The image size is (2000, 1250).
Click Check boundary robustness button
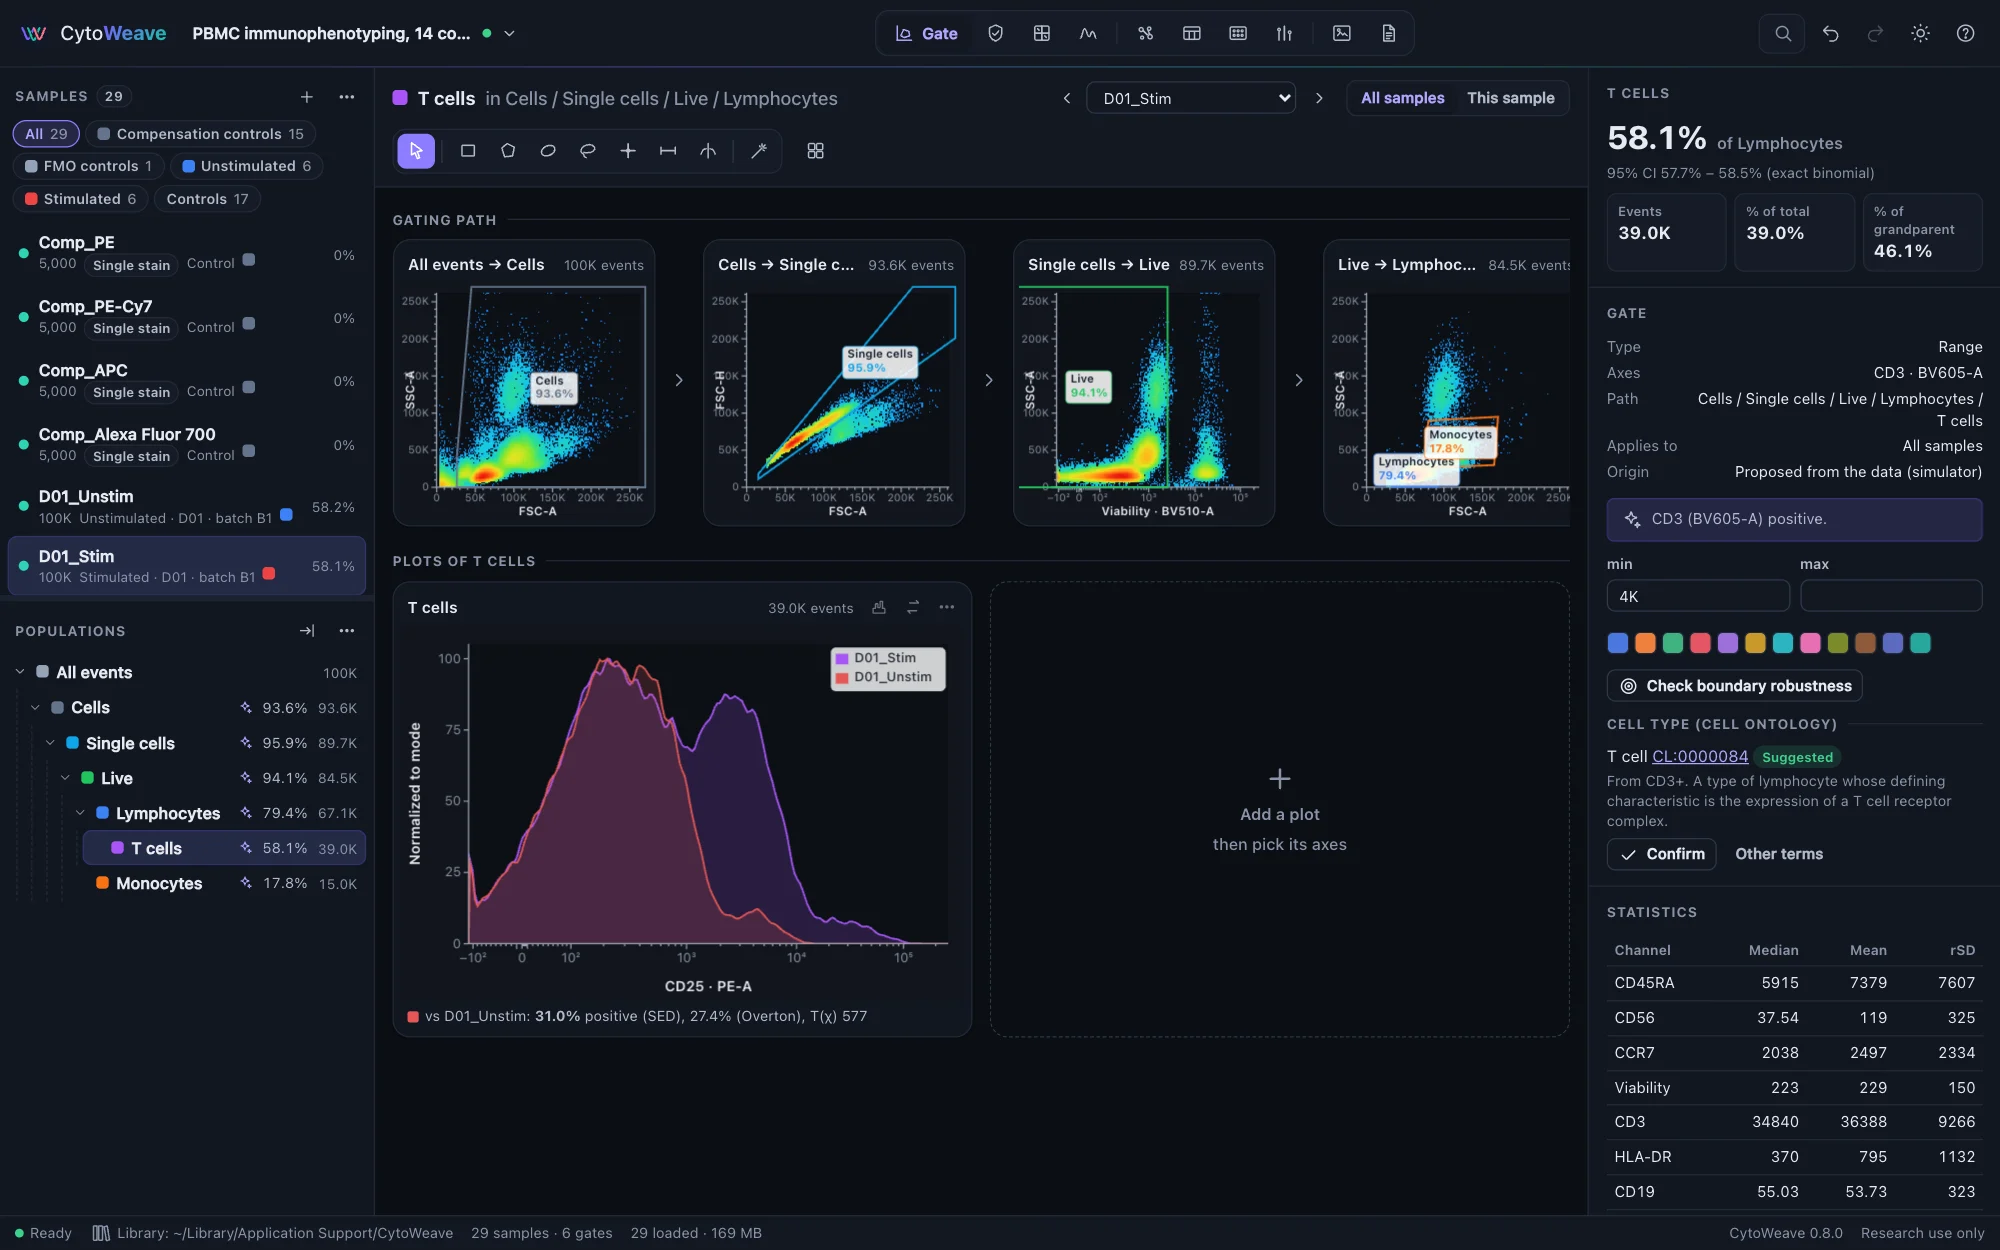coord(1735,686)
